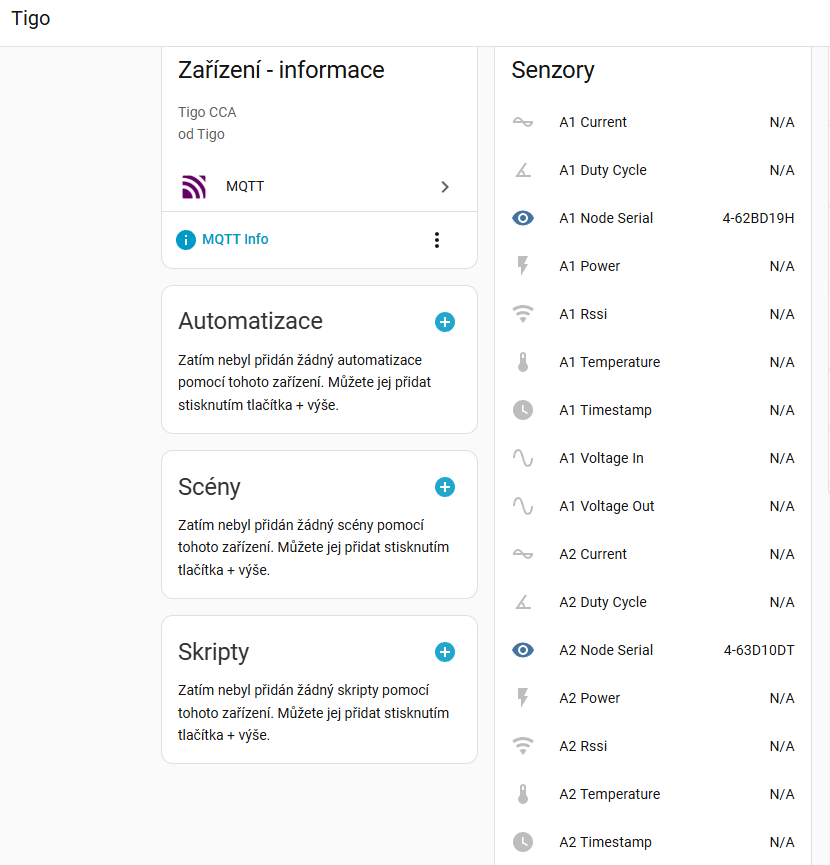
Task: Click the A1 Duty Cycle angle icon
Action: (523, 170)
